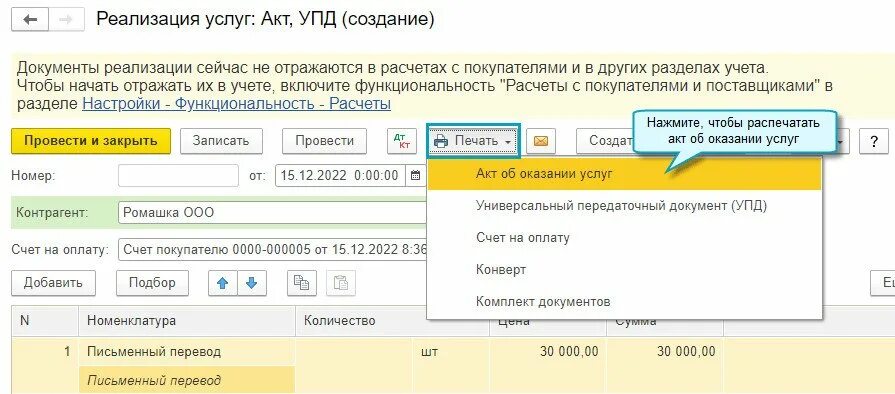Click the Провести и закрыть button
This screenshot has height=394, width=895.
pos(91,141)
